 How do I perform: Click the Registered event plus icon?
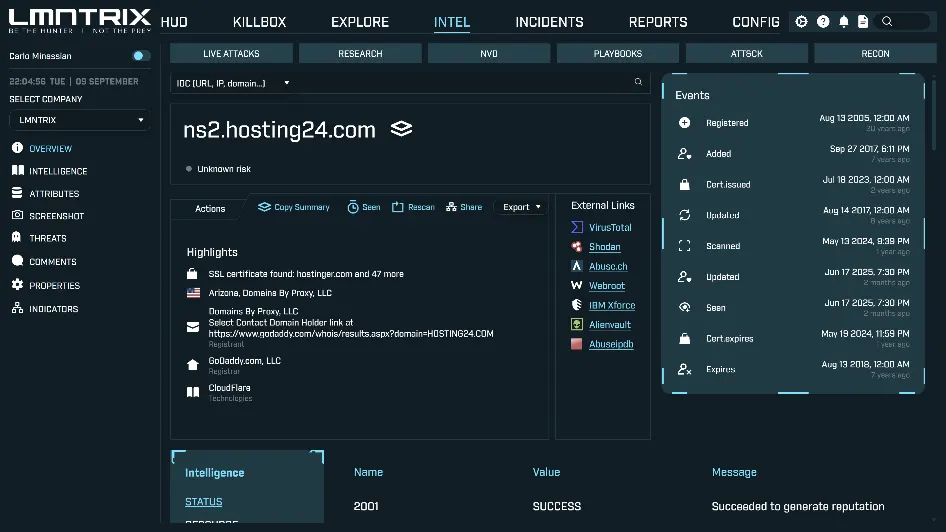point(684,122)
